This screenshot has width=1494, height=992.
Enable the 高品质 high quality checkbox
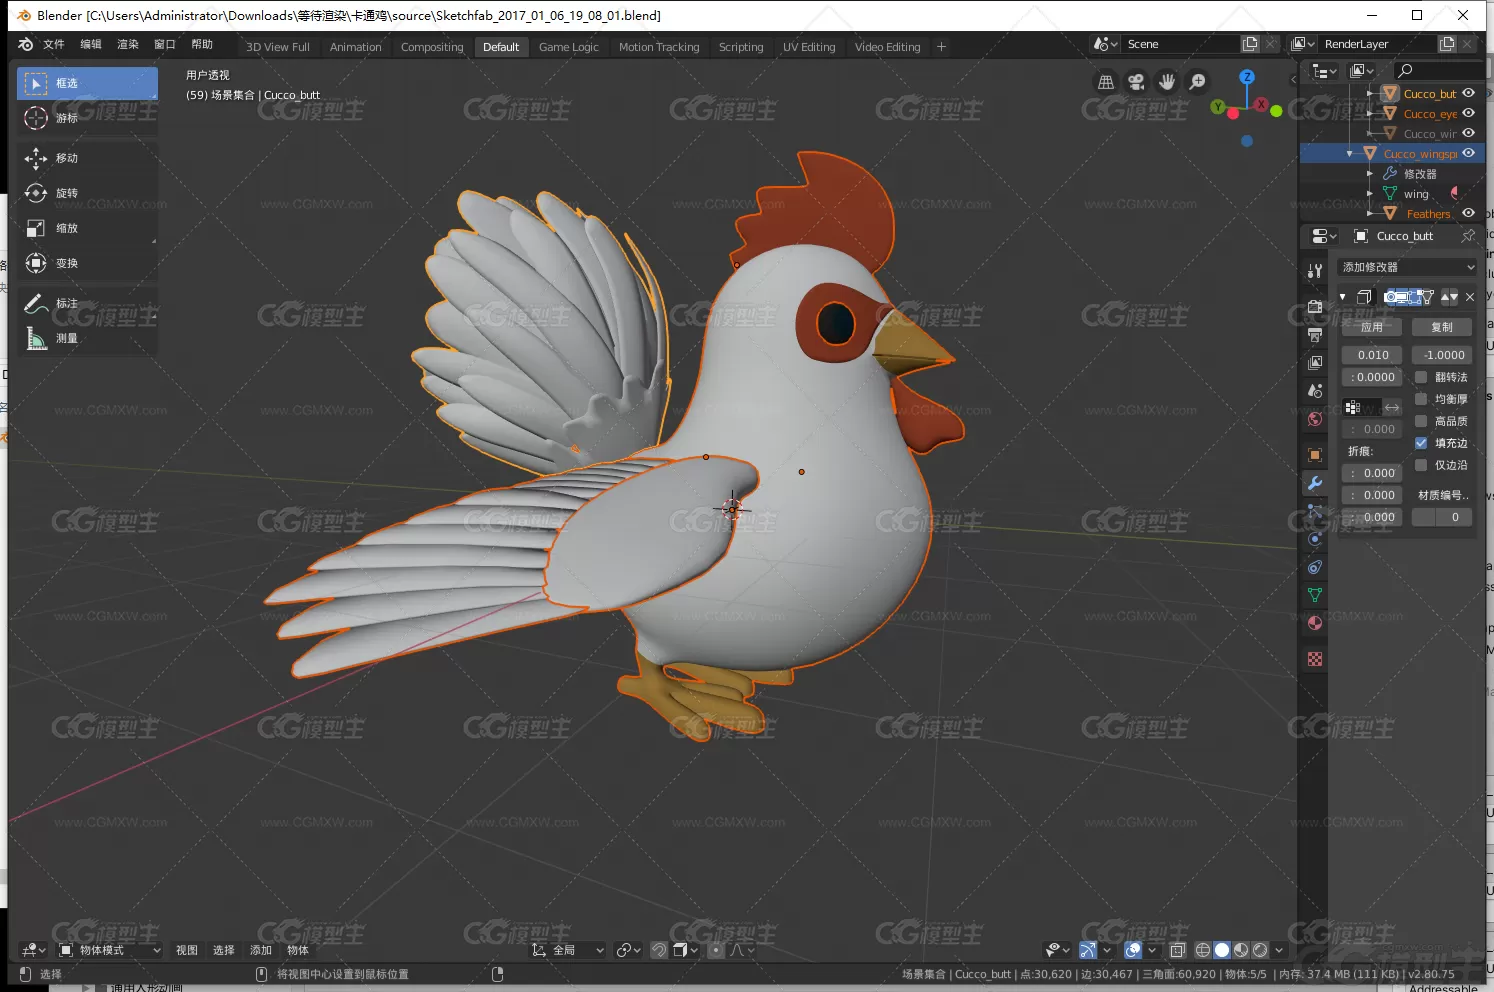[x=1421, y=421]
